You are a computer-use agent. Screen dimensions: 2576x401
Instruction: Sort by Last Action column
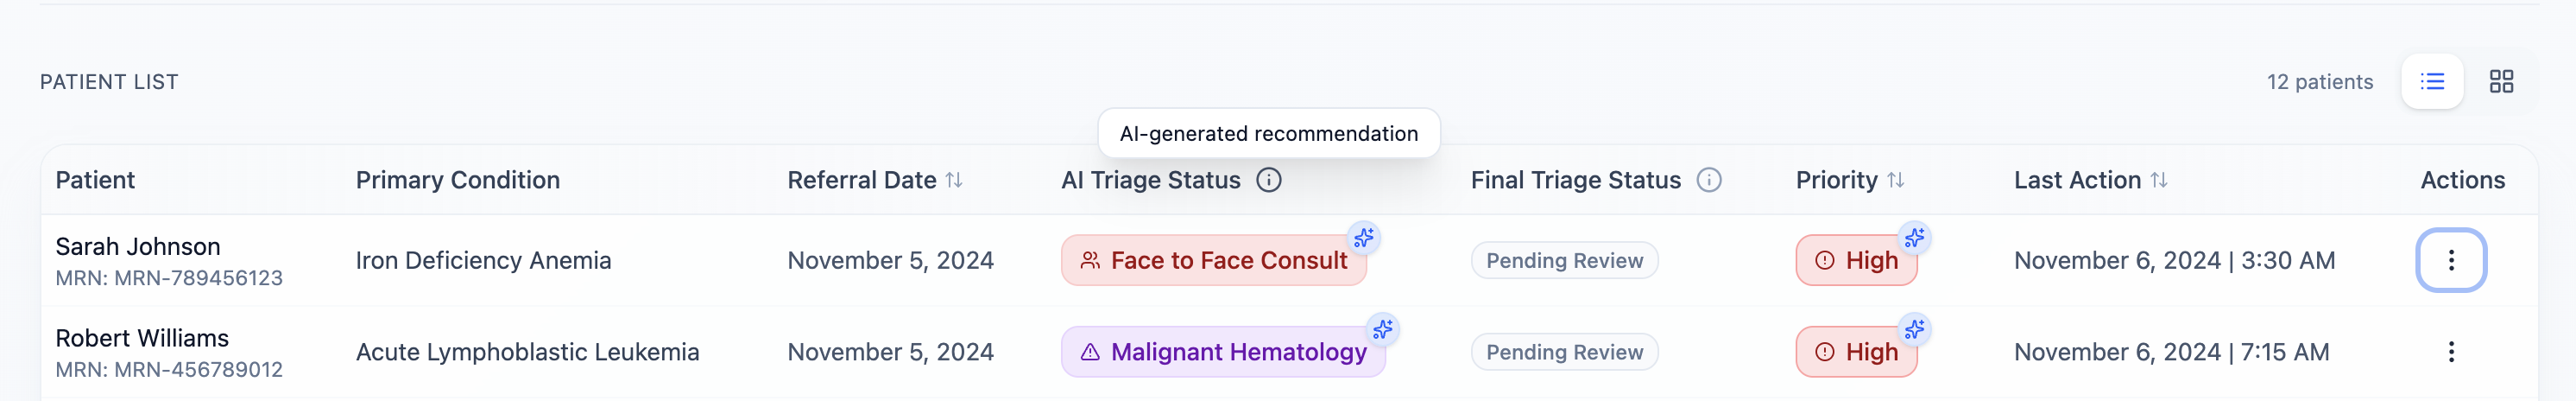pyautogui.click(x=2159, y=180)
